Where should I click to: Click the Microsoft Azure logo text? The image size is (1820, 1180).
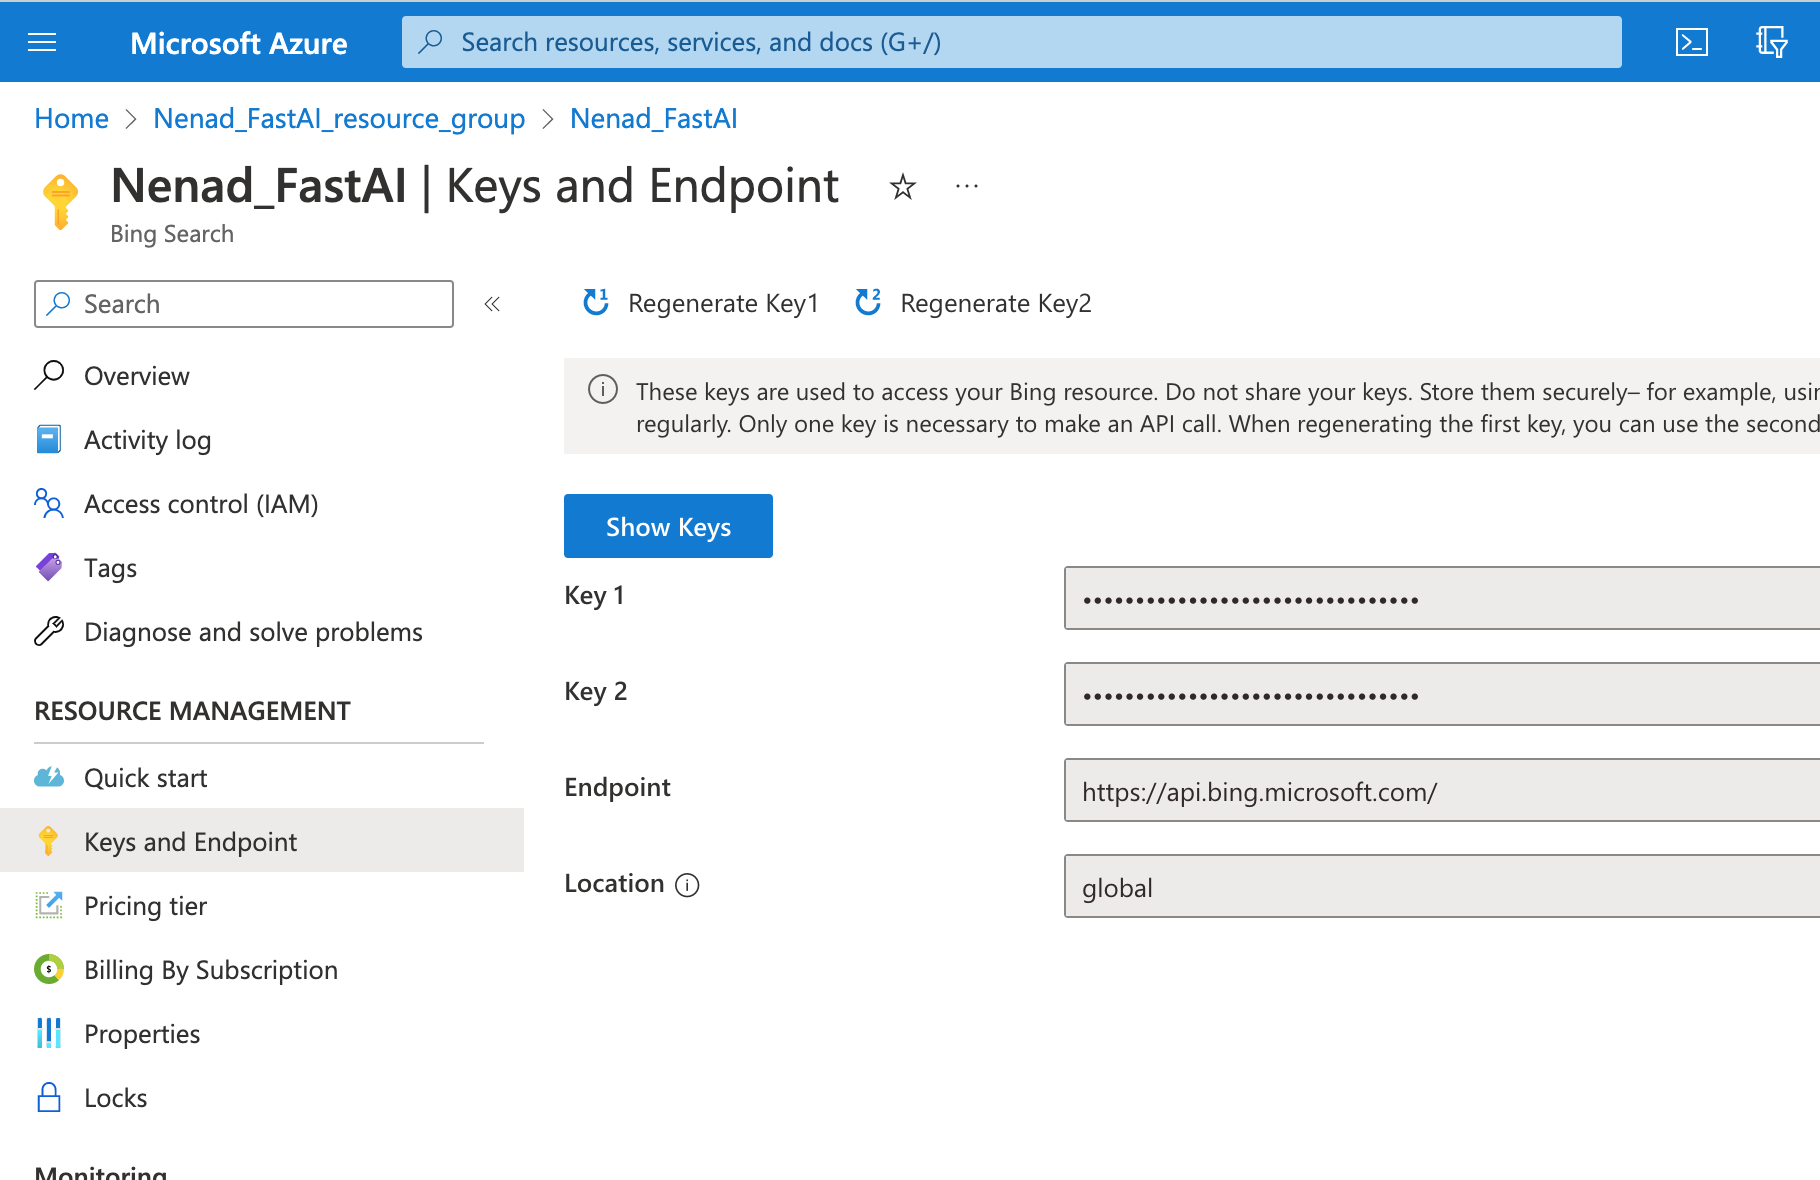[238, 43]
